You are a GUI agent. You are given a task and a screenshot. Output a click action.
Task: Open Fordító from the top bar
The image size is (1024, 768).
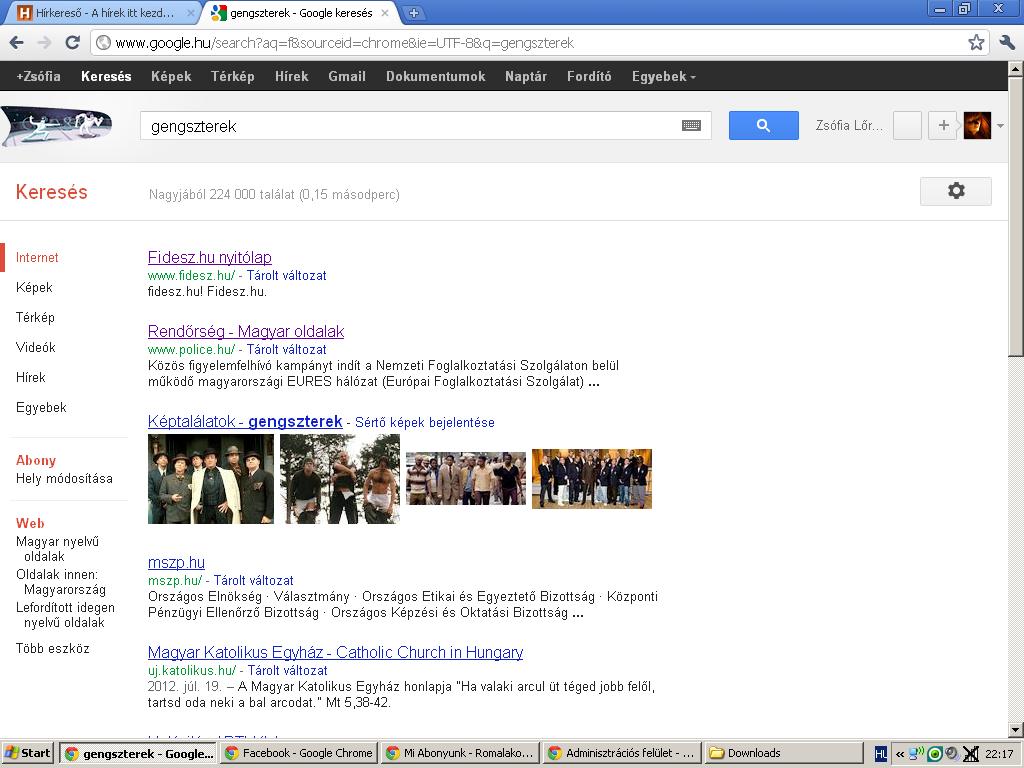click(x=589, y=76)
